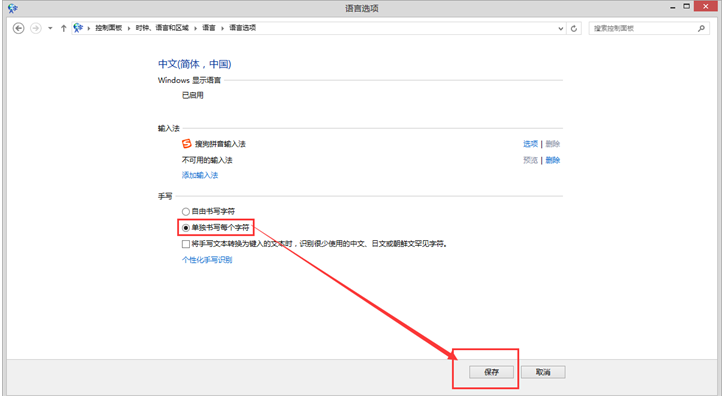Open the 语言 breadcrumb segment
Image resolution: width=723 pixels, height=396 pixels.
209,28
